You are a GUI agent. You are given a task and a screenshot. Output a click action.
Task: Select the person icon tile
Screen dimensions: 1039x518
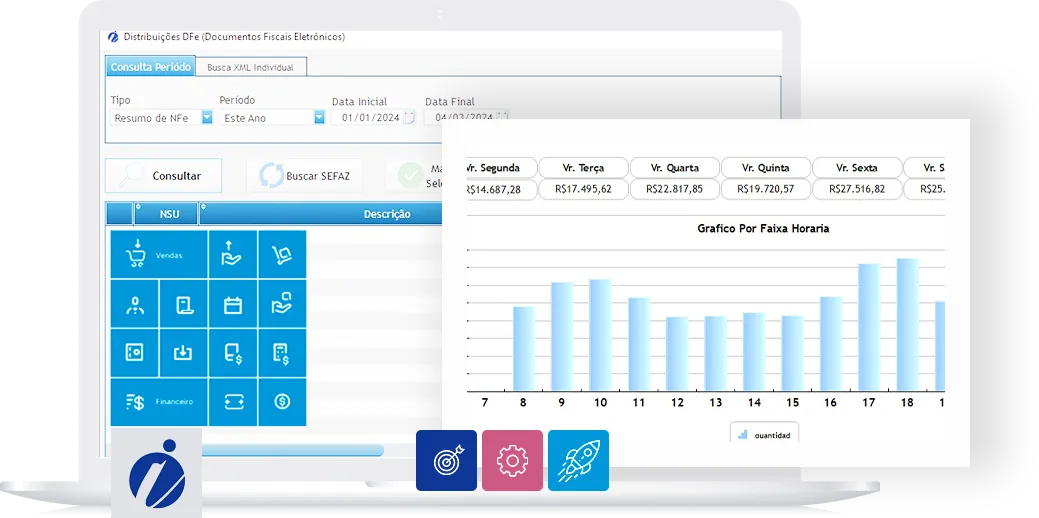point(135,304)
